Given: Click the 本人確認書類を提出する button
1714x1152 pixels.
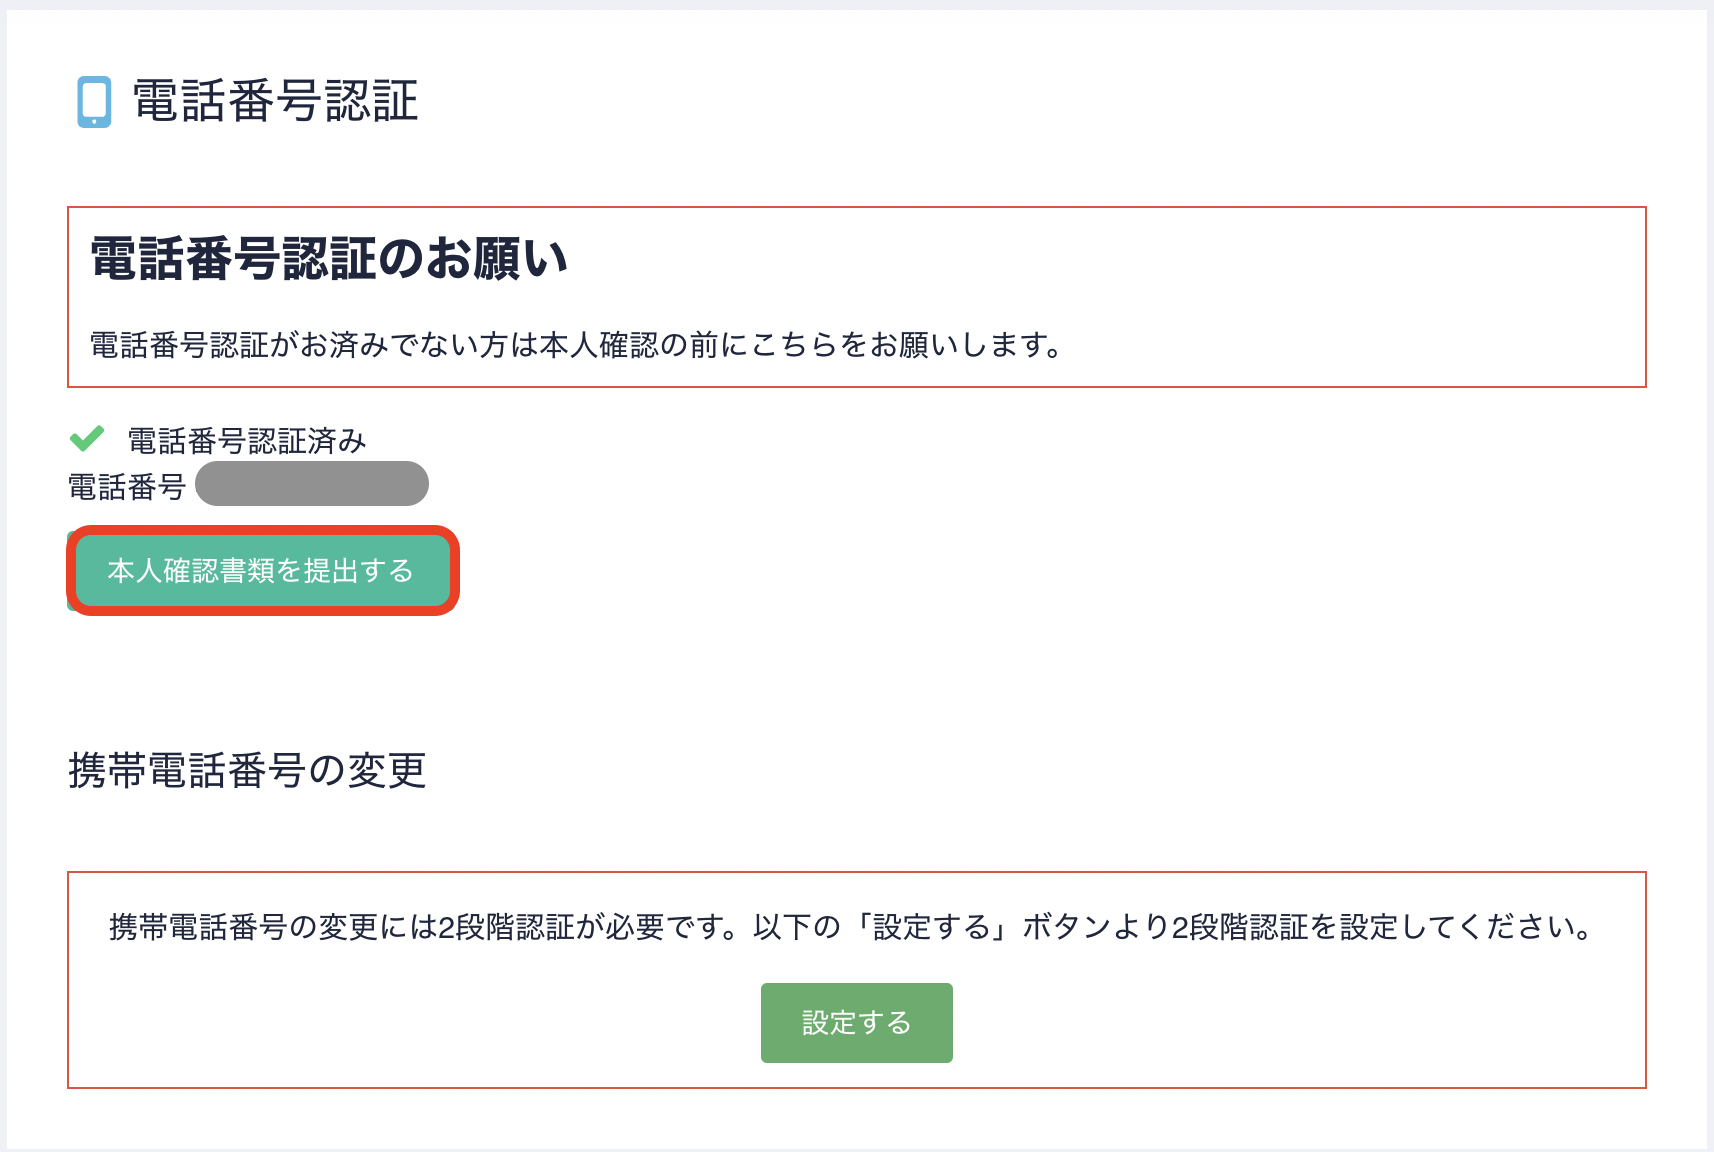Looking at the screenshot, I should [x=262, y=570].
